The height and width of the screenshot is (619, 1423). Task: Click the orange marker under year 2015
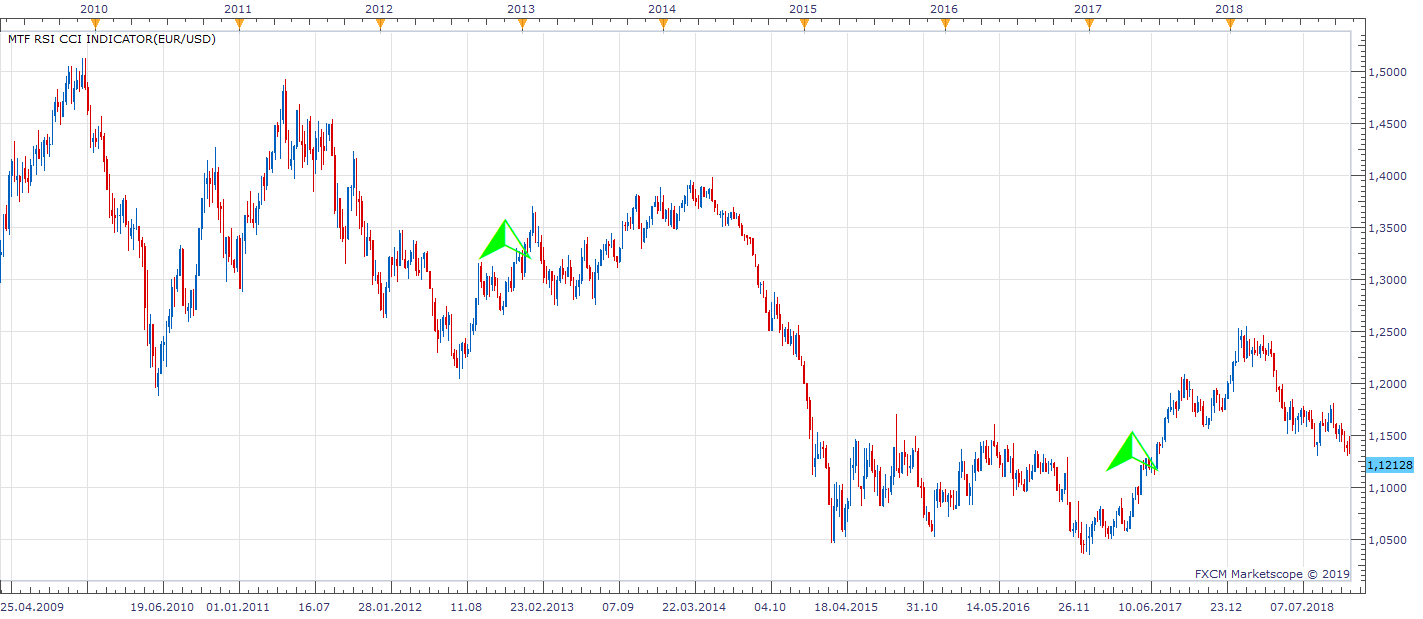tap(804, 24)
